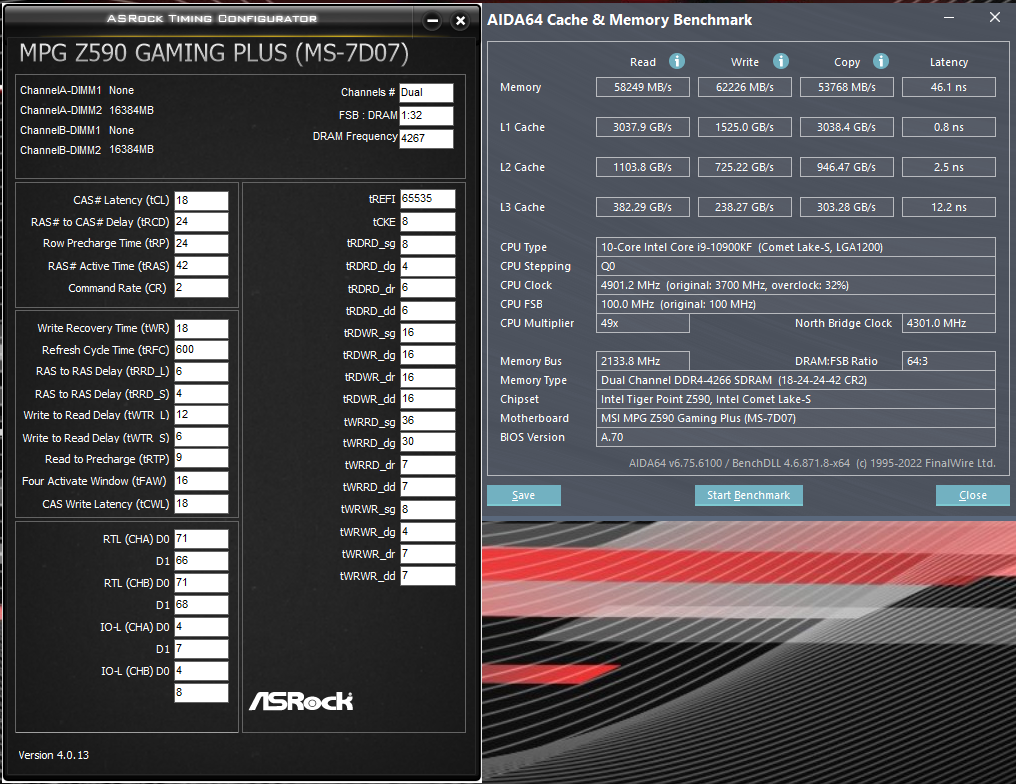Click the Memory Copy value 53768 MB/s
Image resolution: width=1016 pixels, height=784 pixels.
(x=846, y=87)
